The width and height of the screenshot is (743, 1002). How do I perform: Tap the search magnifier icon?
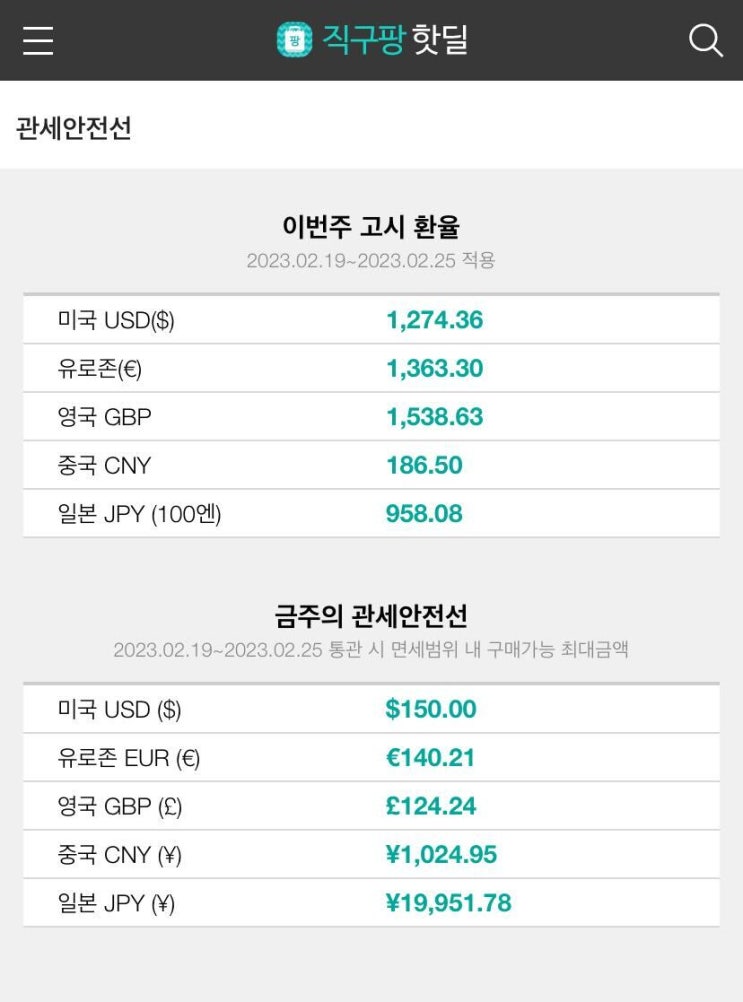[705, 40]
